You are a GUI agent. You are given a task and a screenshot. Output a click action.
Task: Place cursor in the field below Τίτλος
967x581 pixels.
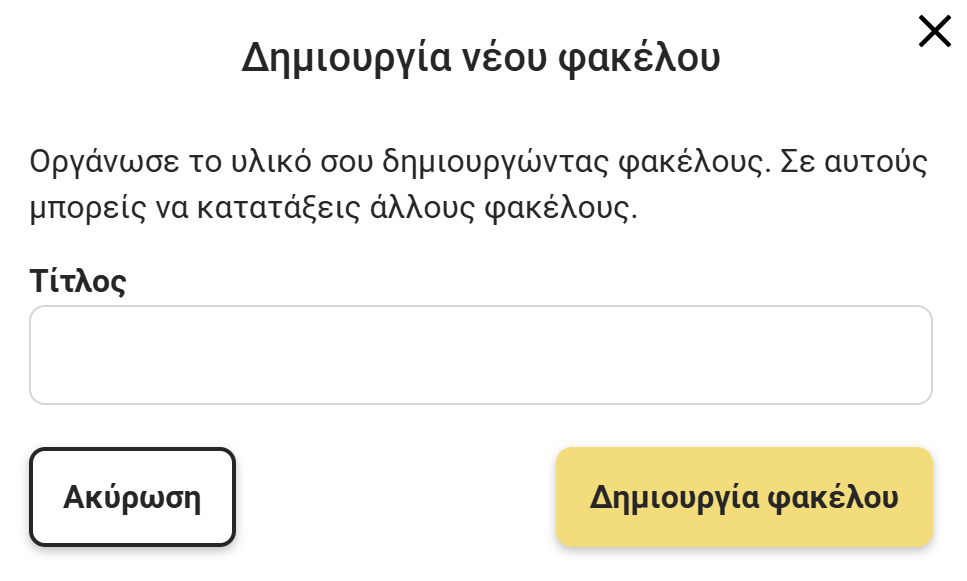(x=481, y=355)
